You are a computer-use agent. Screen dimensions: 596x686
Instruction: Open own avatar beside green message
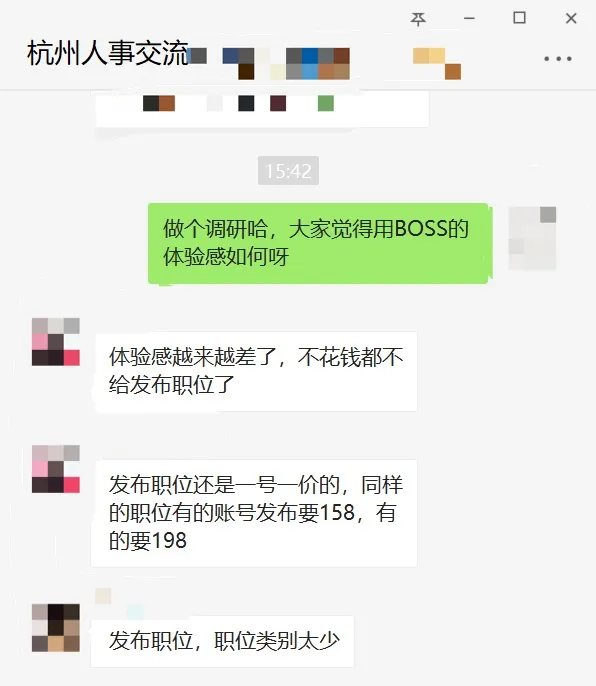click(532, 238)
